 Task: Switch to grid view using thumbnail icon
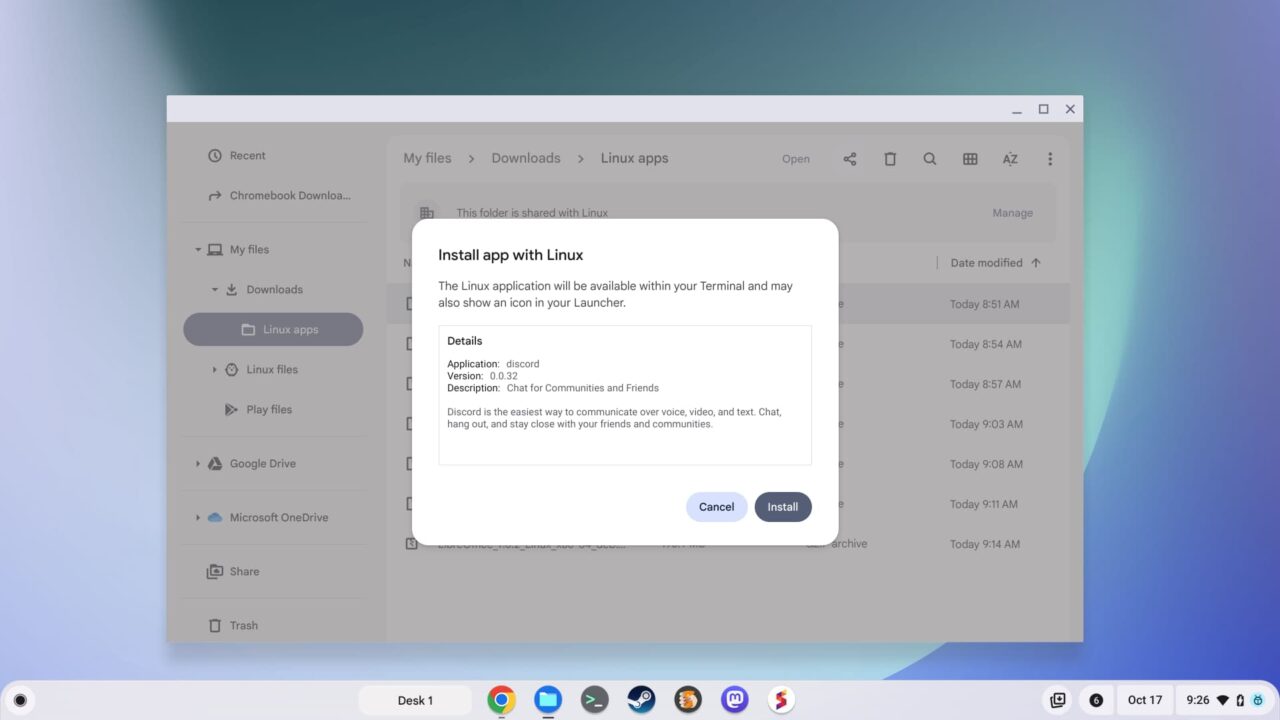970,159
